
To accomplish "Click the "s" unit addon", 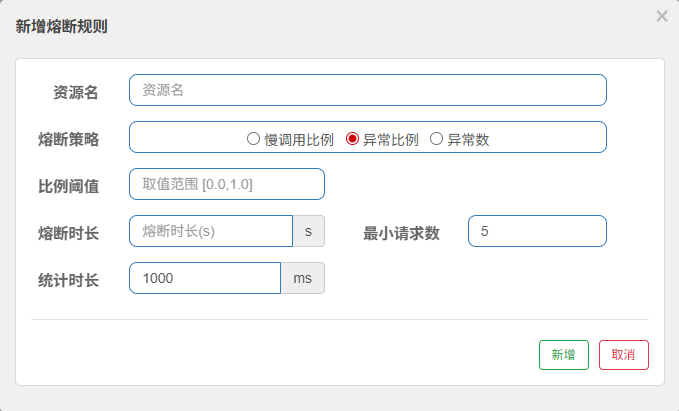I will coord(308,231).
